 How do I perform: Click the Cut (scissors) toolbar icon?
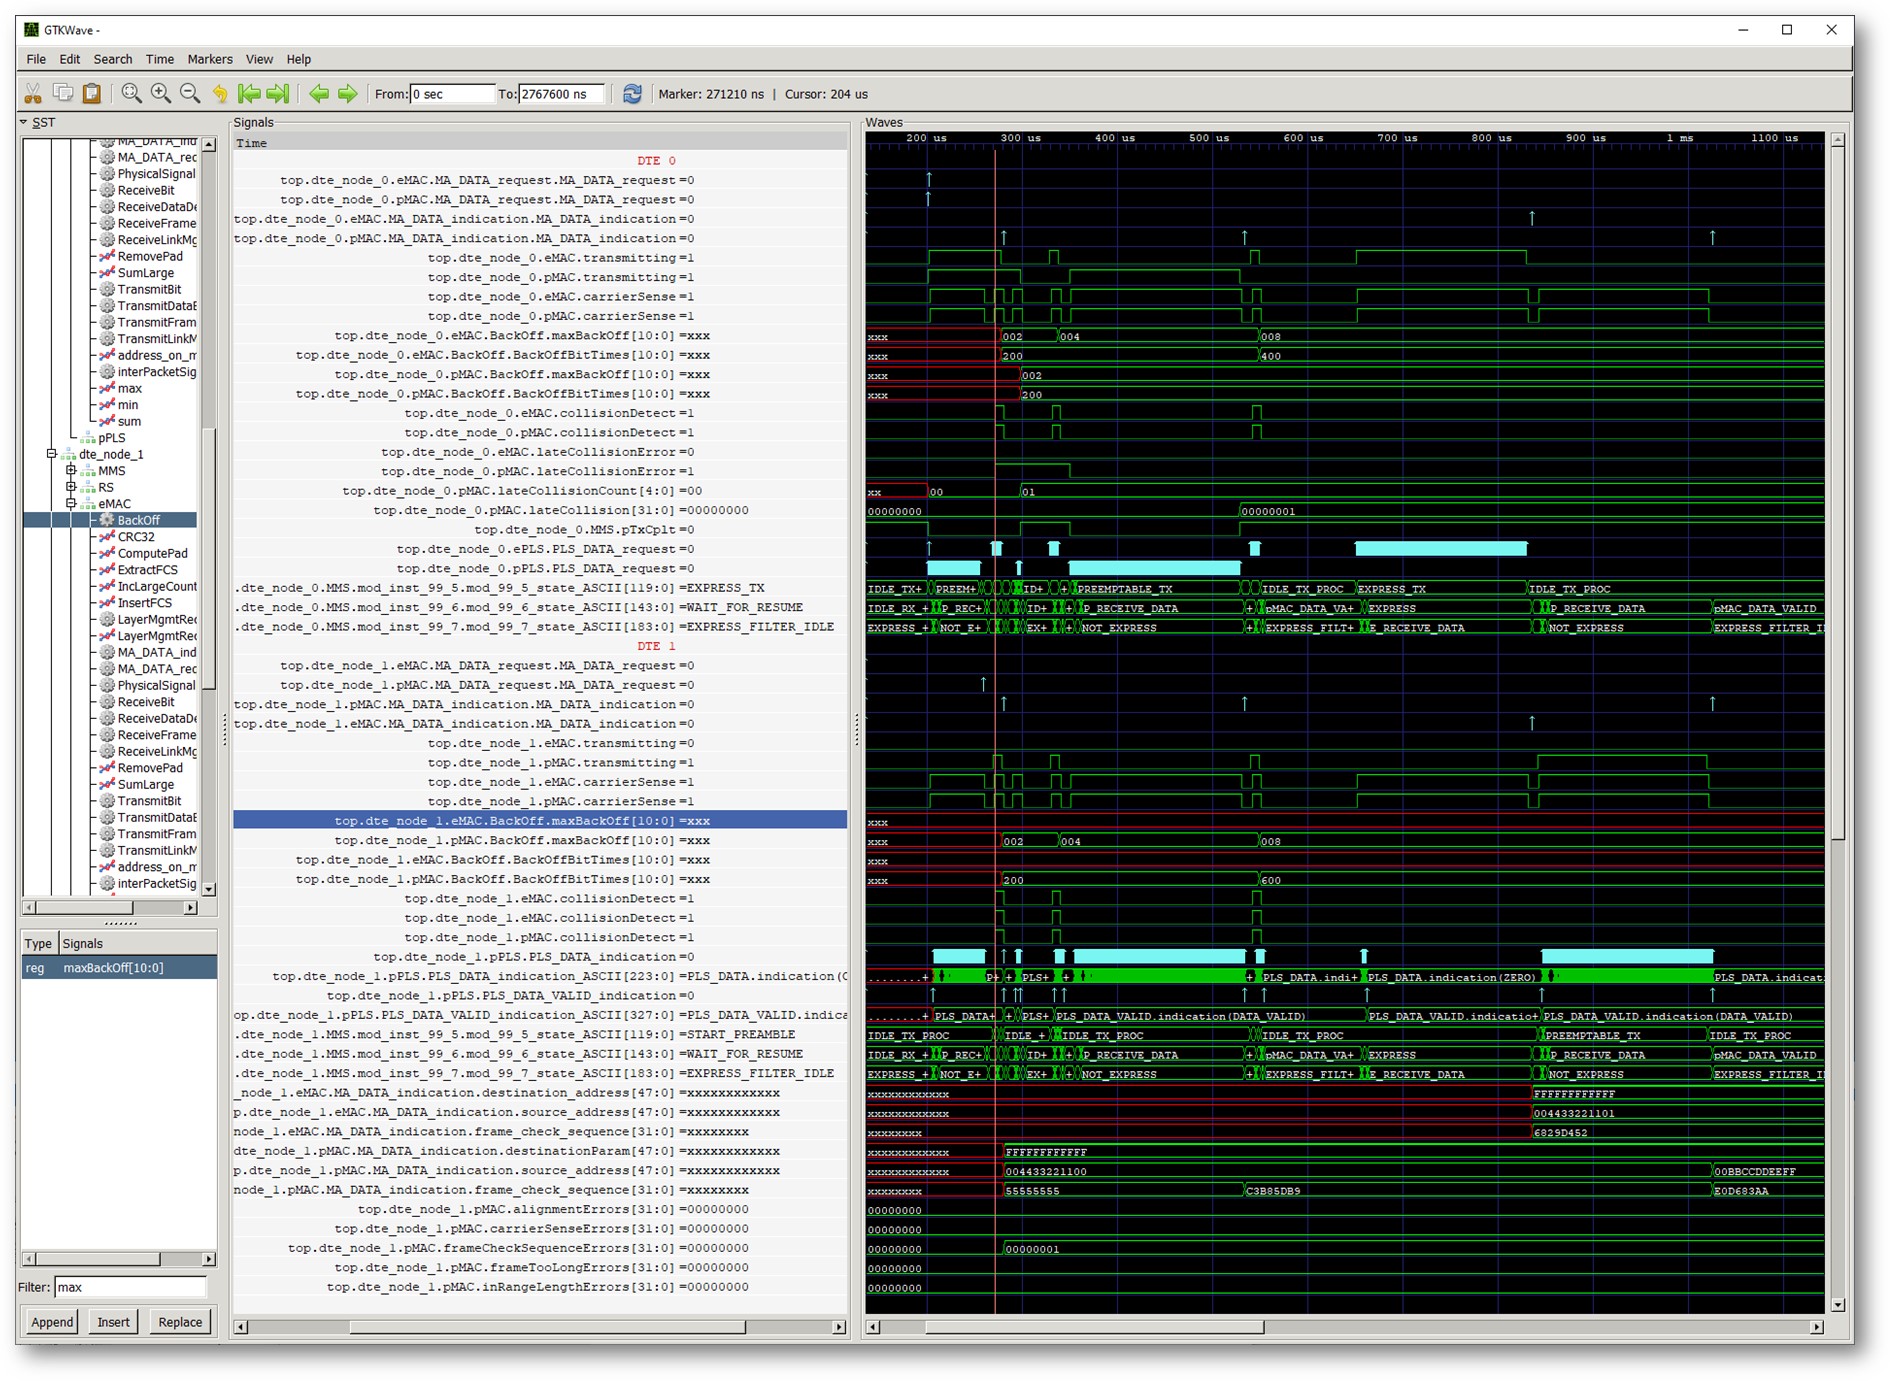33,94
